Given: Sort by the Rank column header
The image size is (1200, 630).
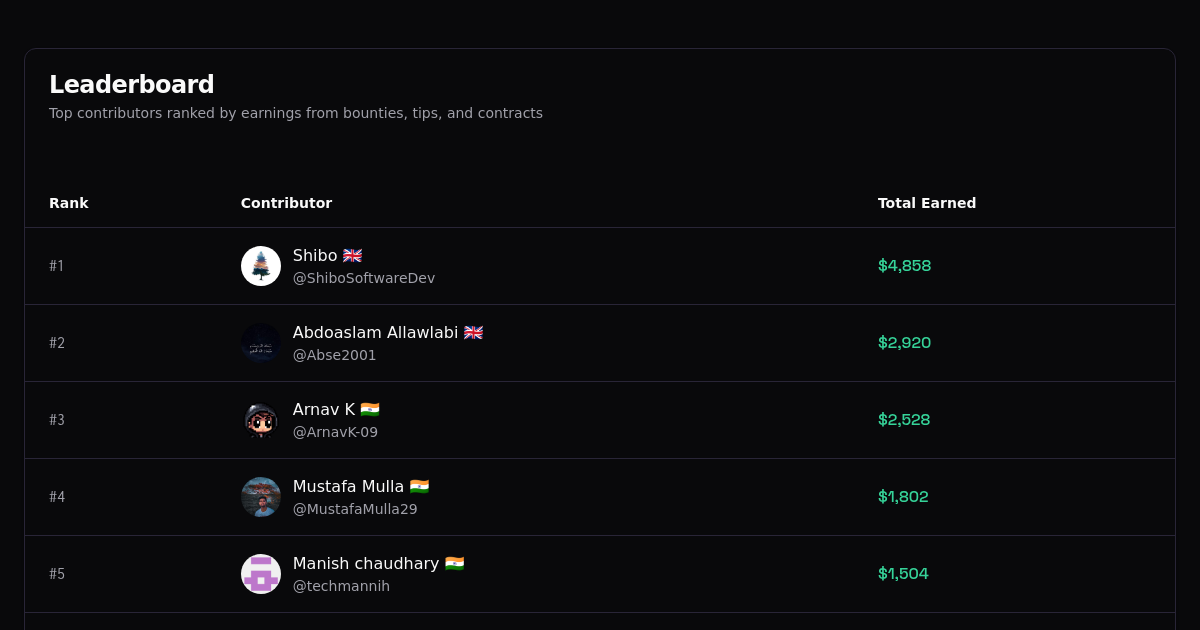Looking at the screenshot, I should click(69, 203).
